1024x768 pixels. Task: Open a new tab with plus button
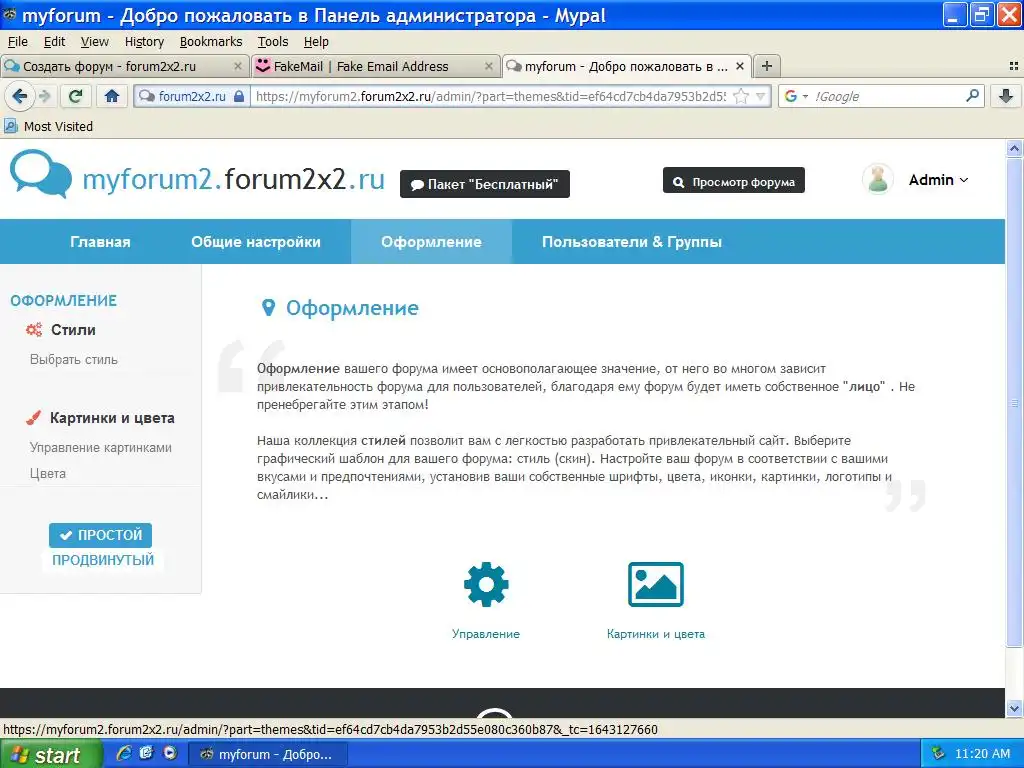pyautogui.click(x=767, y=66)
